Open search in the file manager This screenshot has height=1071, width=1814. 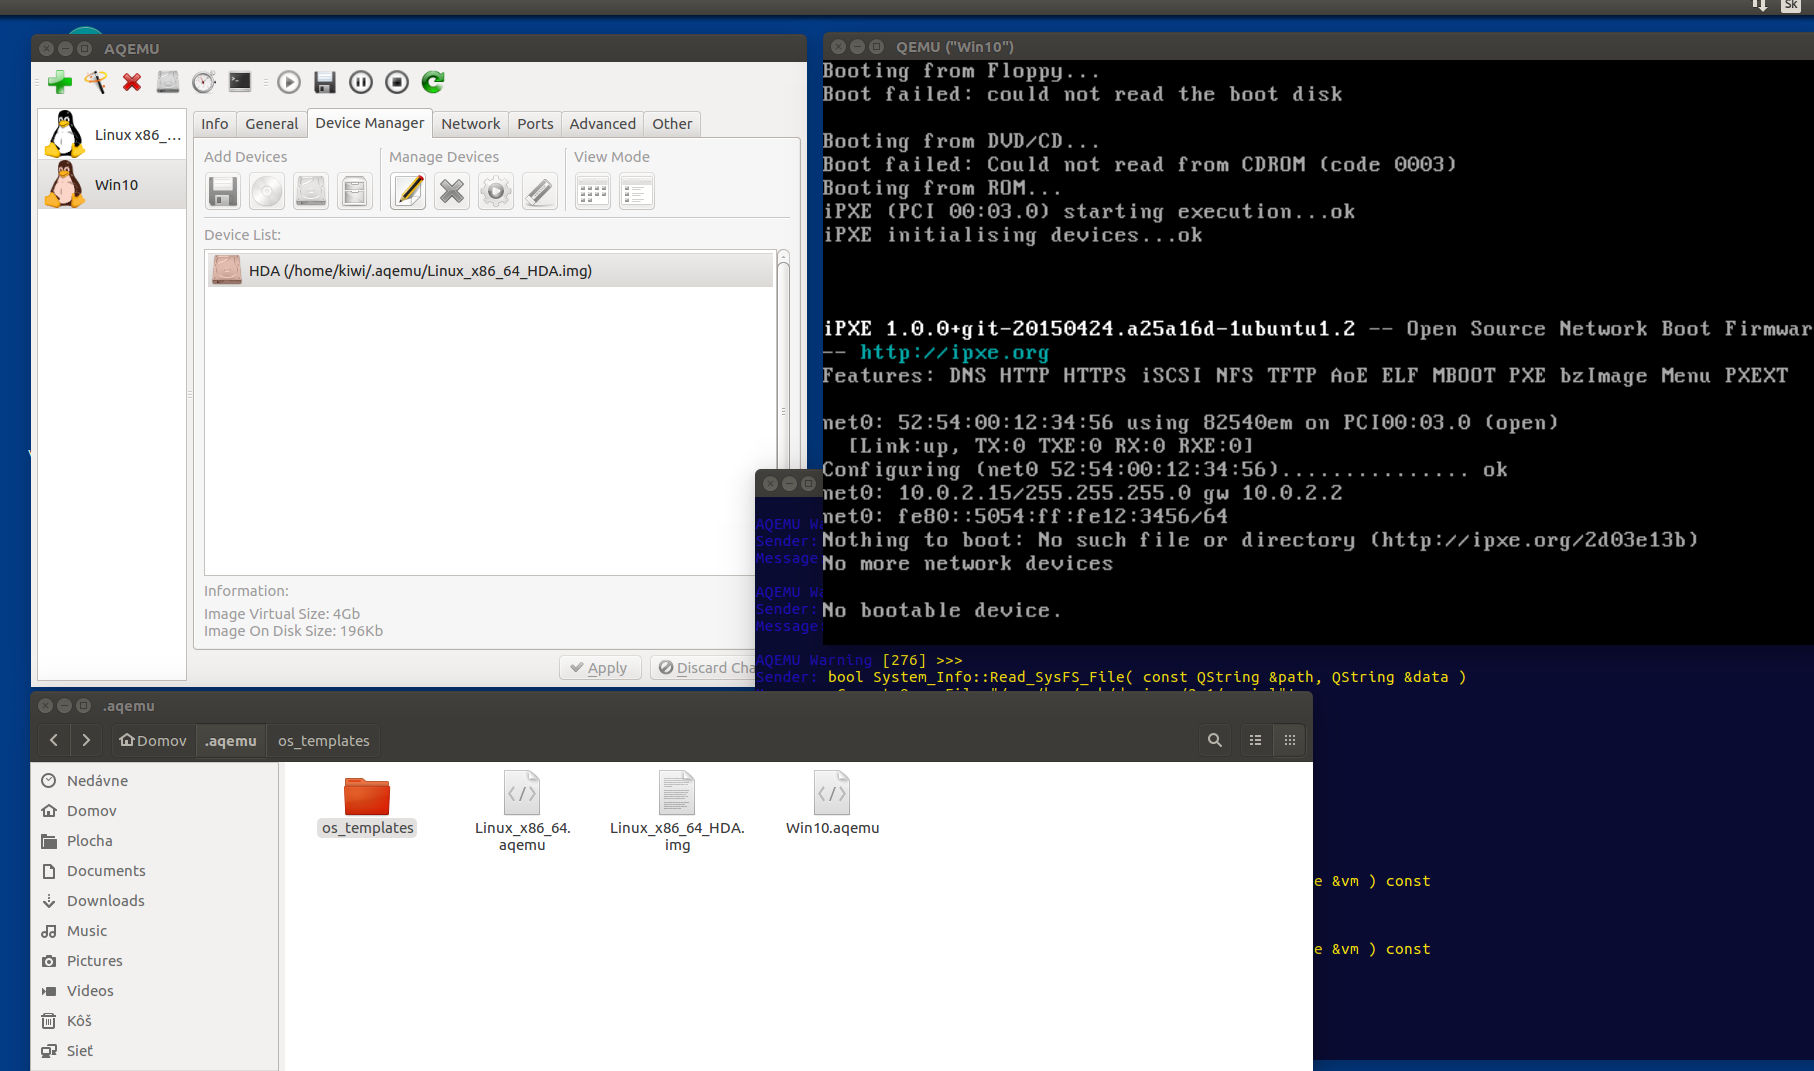coord(1214,740)
